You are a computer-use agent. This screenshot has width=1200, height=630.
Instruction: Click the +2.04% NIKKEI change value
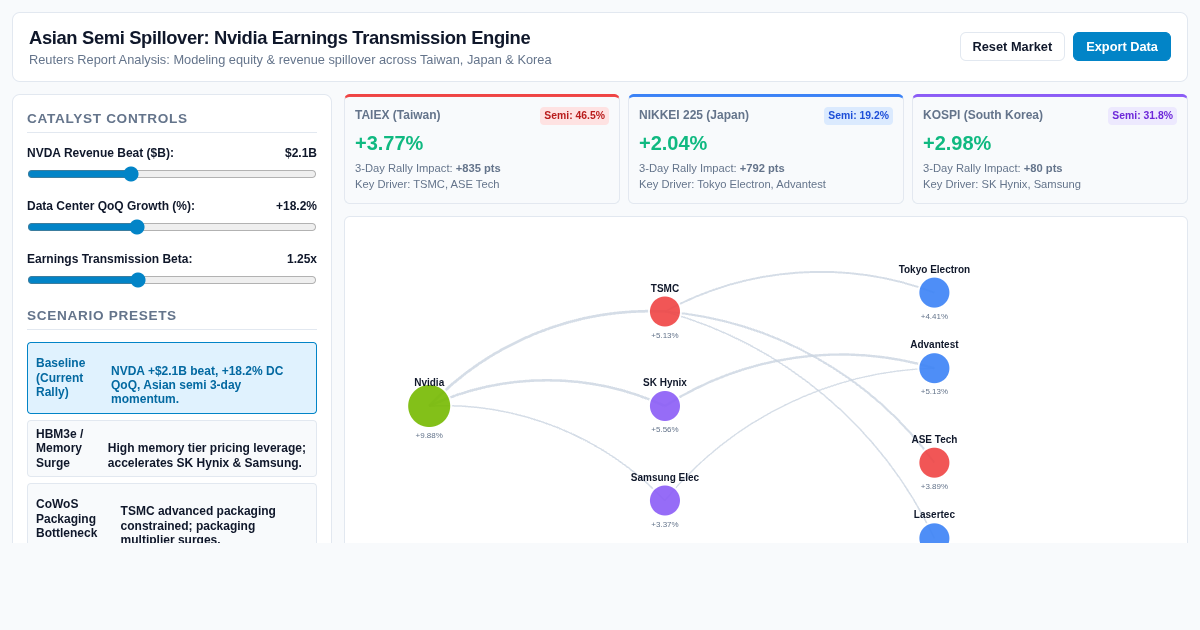673,143
